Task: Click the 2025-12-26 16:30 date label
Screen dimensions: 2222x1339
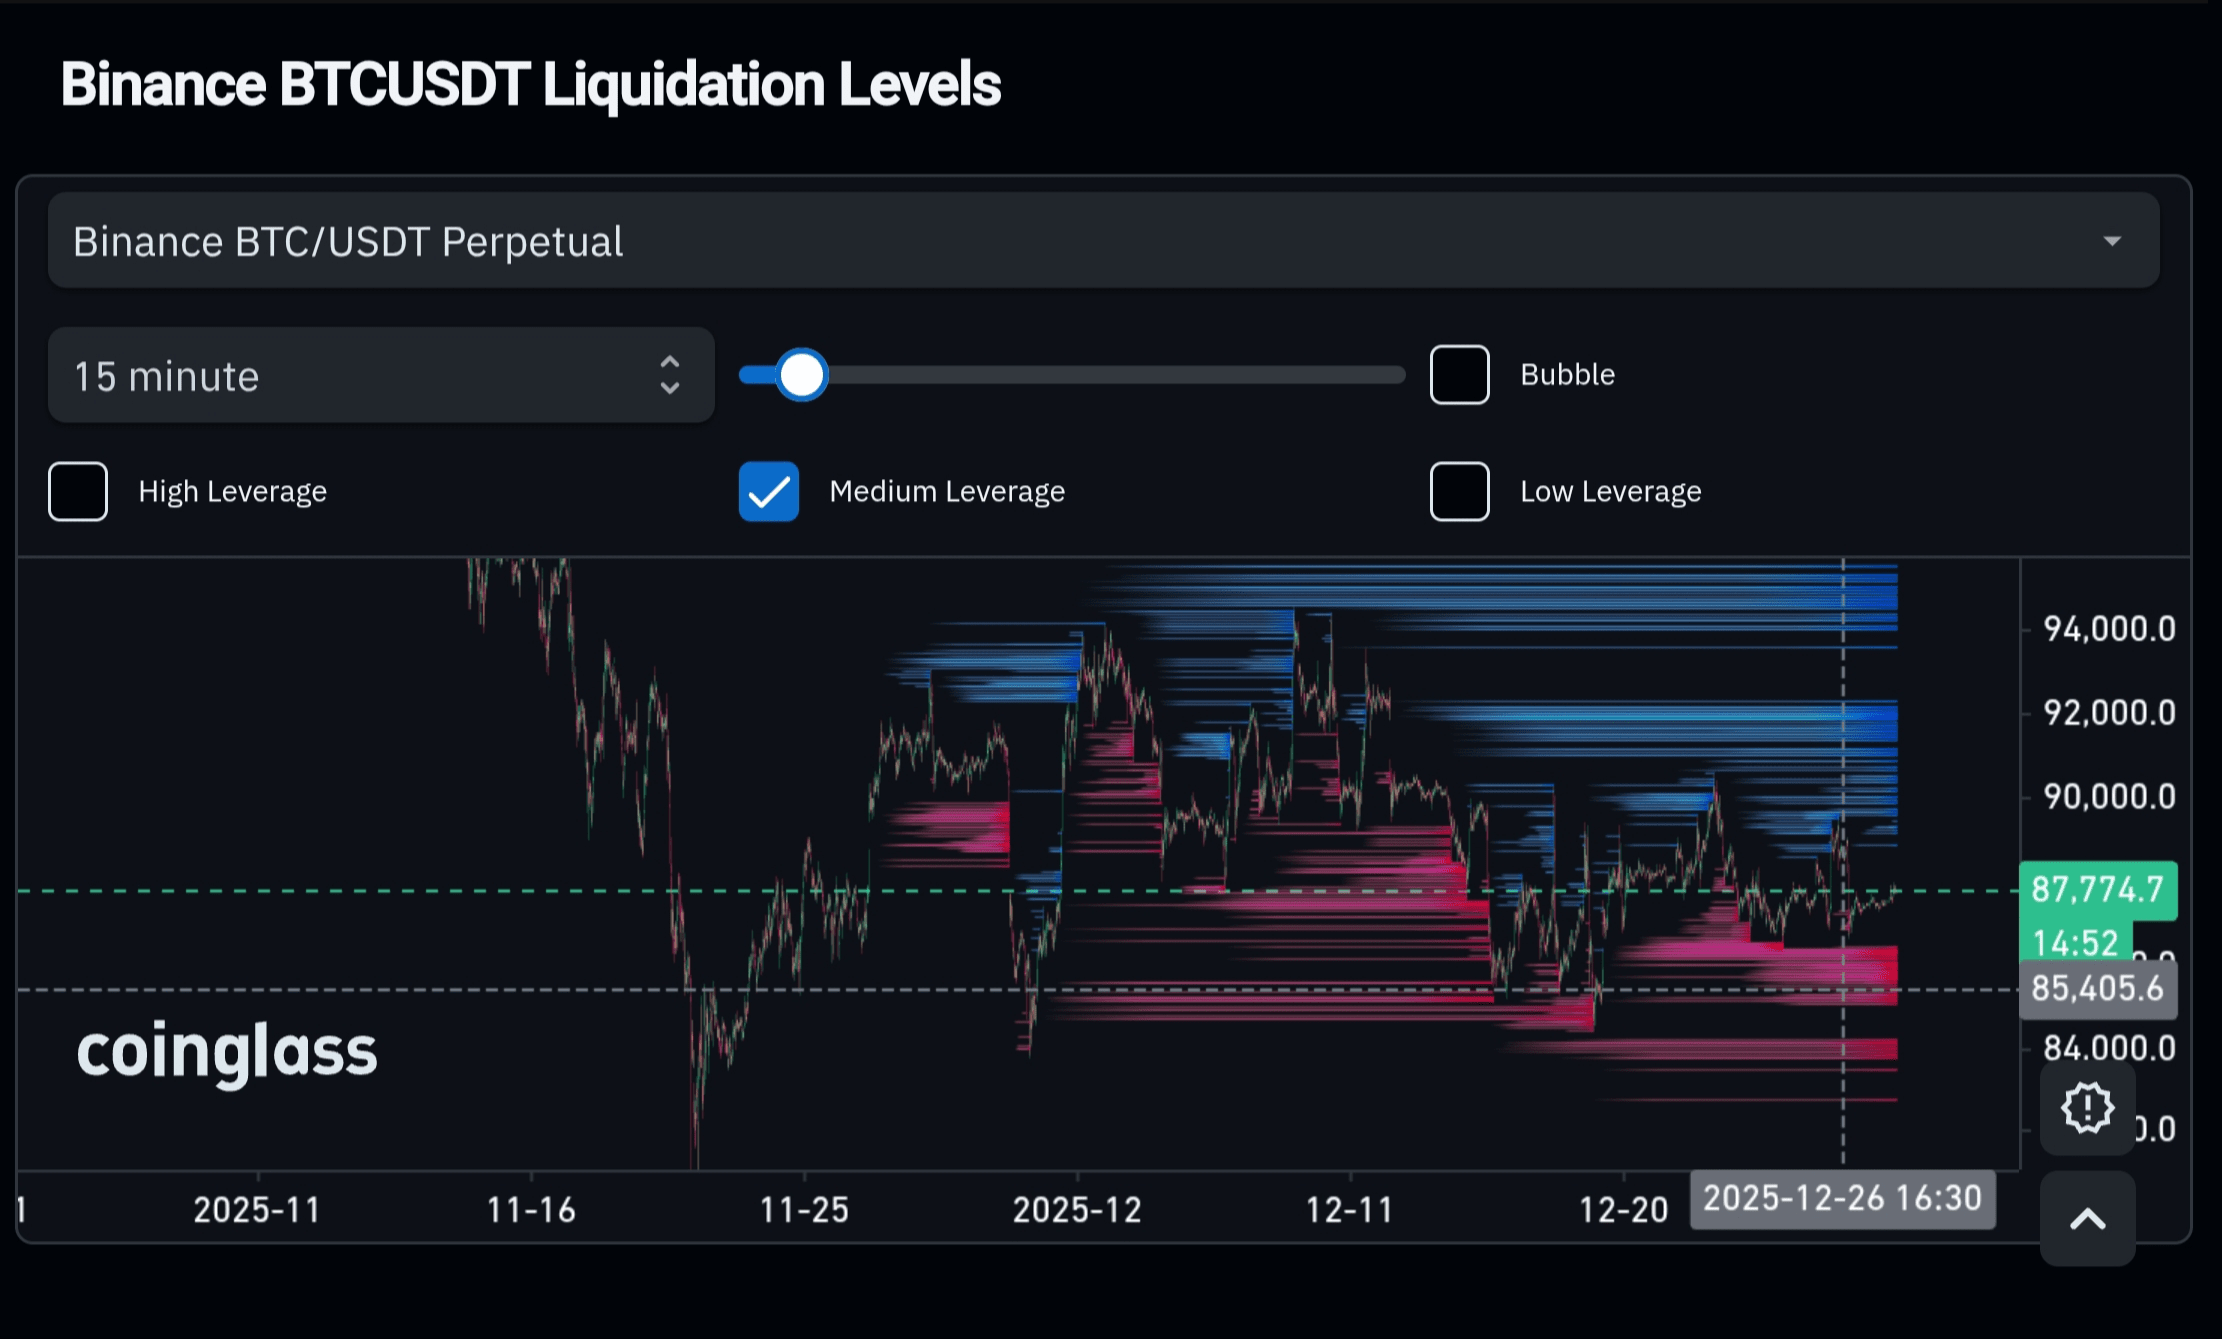Action: pos(1842,1198)
